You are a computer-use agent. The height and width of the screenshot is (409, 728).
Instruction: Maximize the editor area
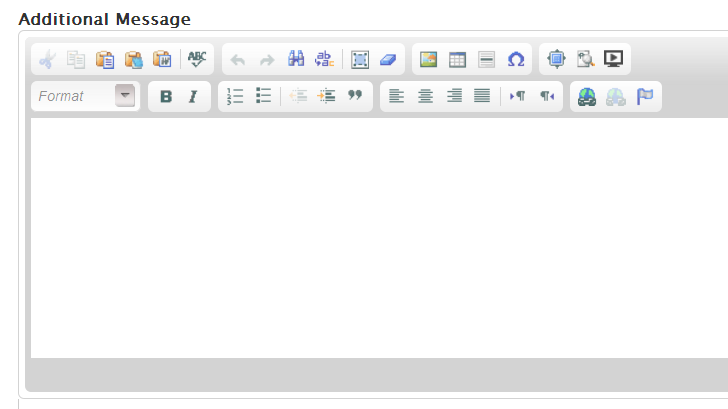[556, 60]
